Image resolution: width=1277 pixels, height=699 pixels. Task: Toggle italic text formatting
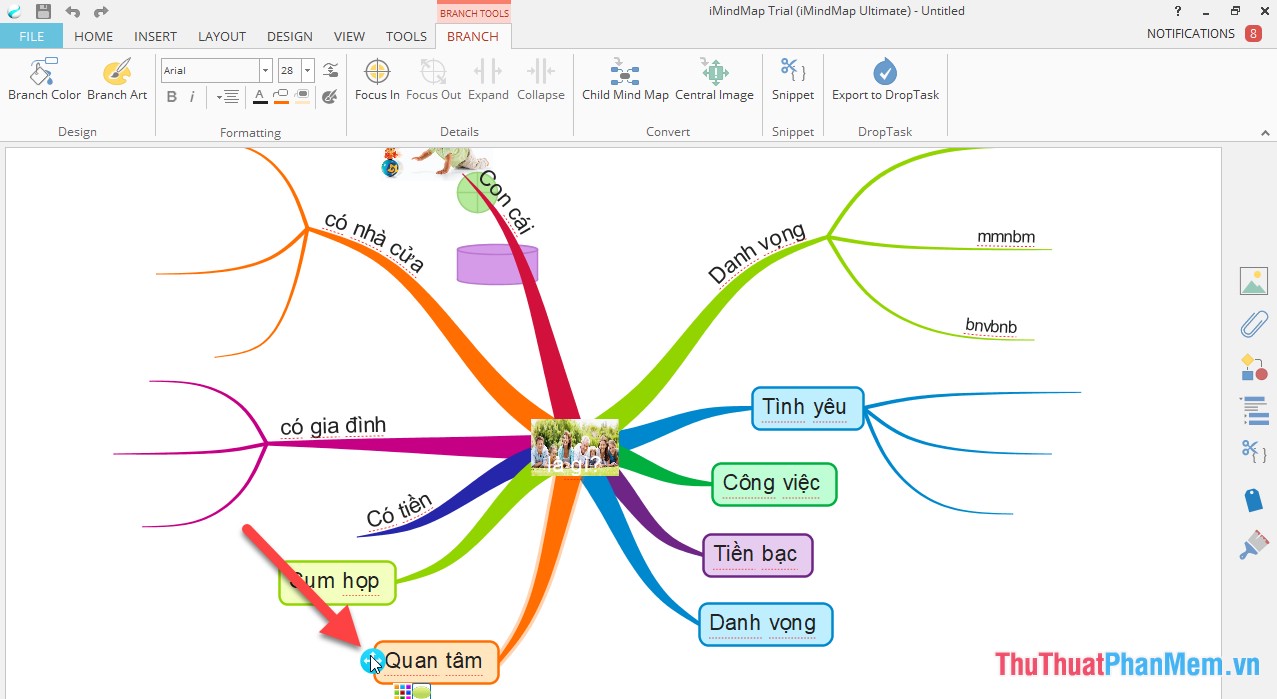click(x=191, y=96)
